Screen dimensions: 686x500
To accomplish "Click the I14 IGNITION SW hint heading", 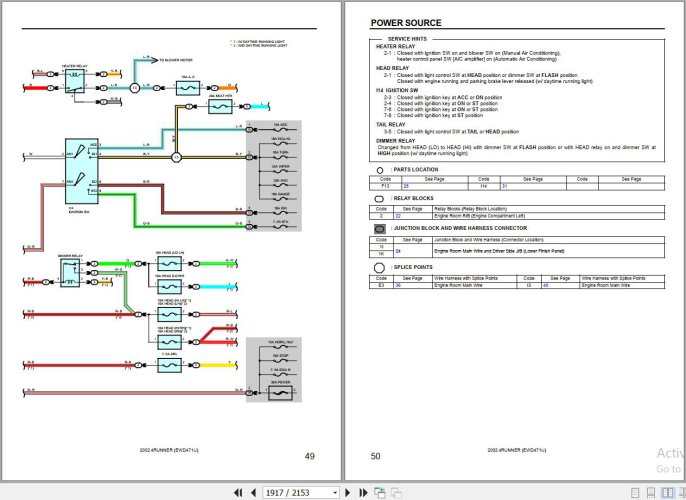I will pyautogui.click(x=397, y=91).
